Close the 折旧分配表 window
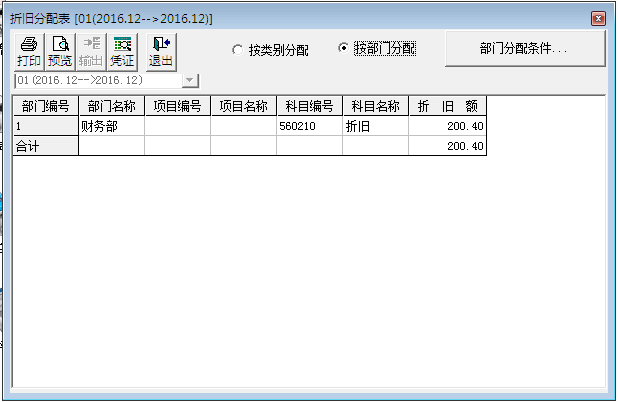 pos(598,19)
